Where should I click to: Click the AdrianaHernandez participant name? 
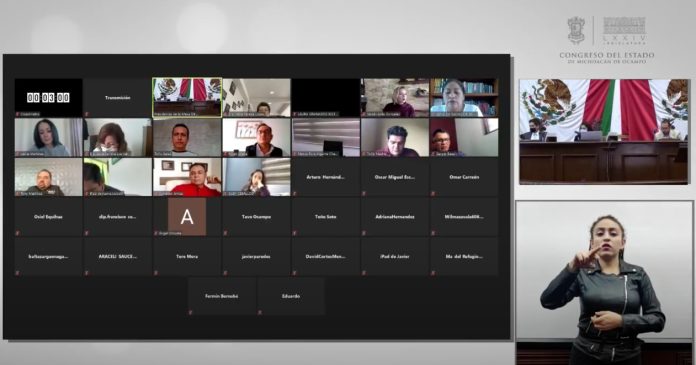coord(395,217)
